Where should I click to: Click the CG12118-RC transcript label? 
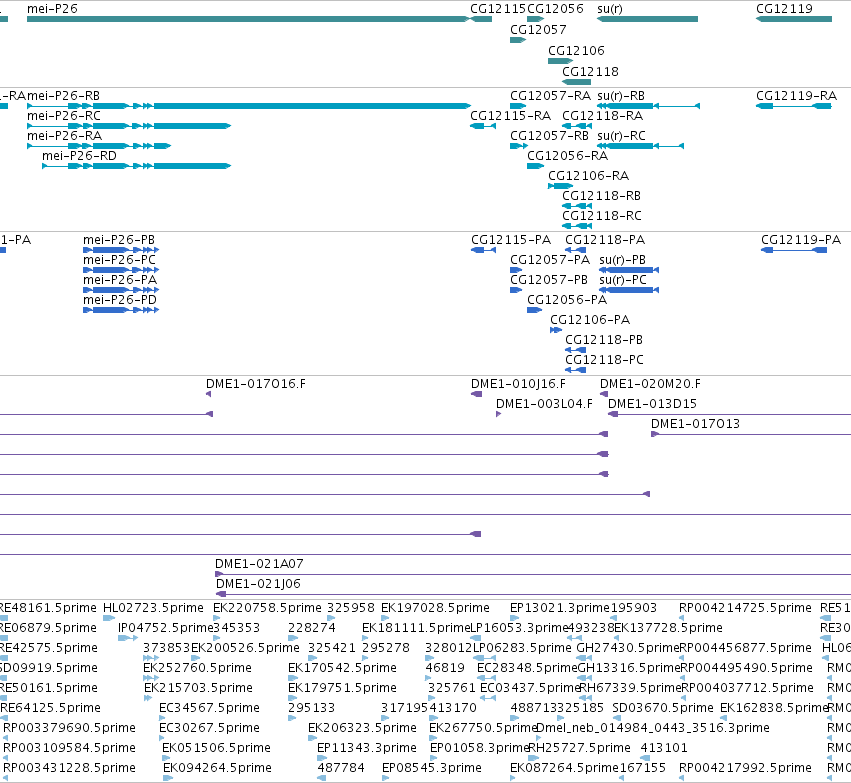pos(602,216)
